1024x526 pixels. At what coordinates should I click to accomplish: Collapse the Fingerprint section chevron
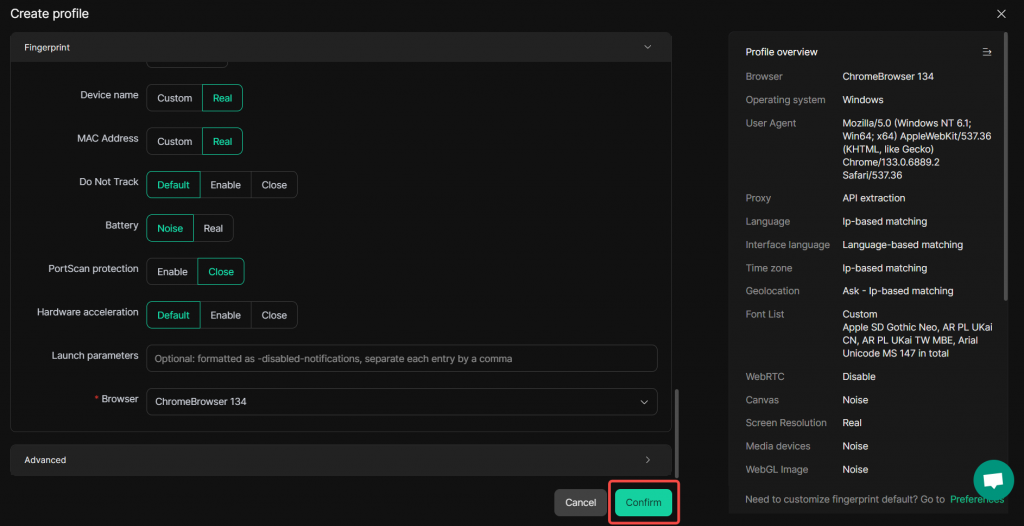[x=647, y=47]
